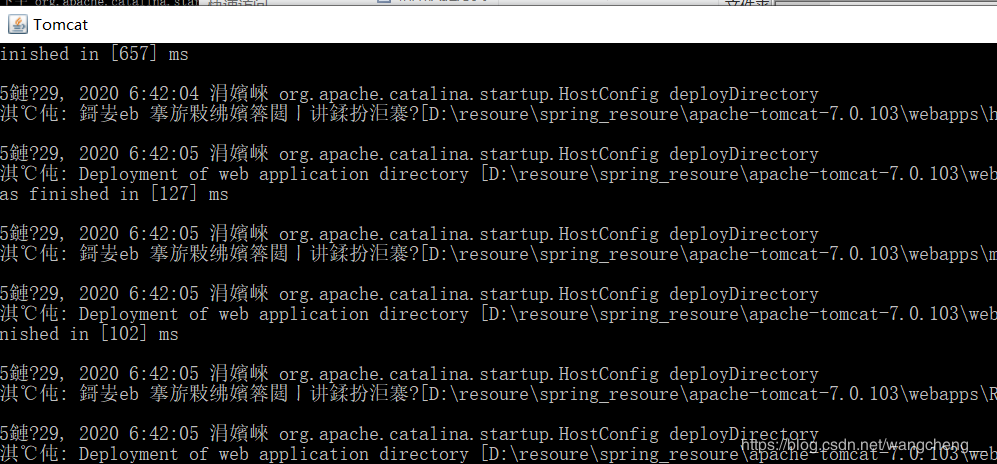Click the "Tomcat" window title text

(60, 25)
